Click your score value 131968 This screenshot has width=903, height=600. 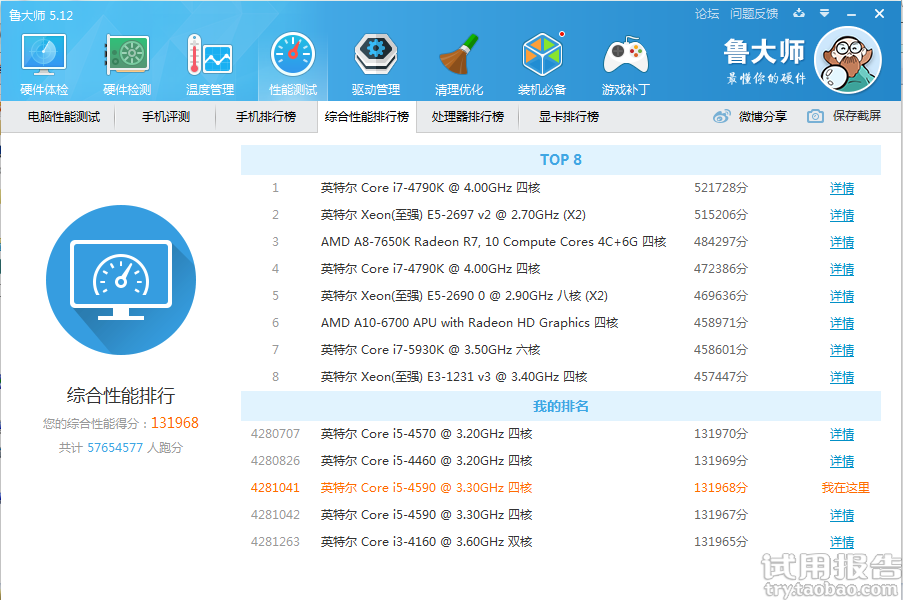(175, 423)
